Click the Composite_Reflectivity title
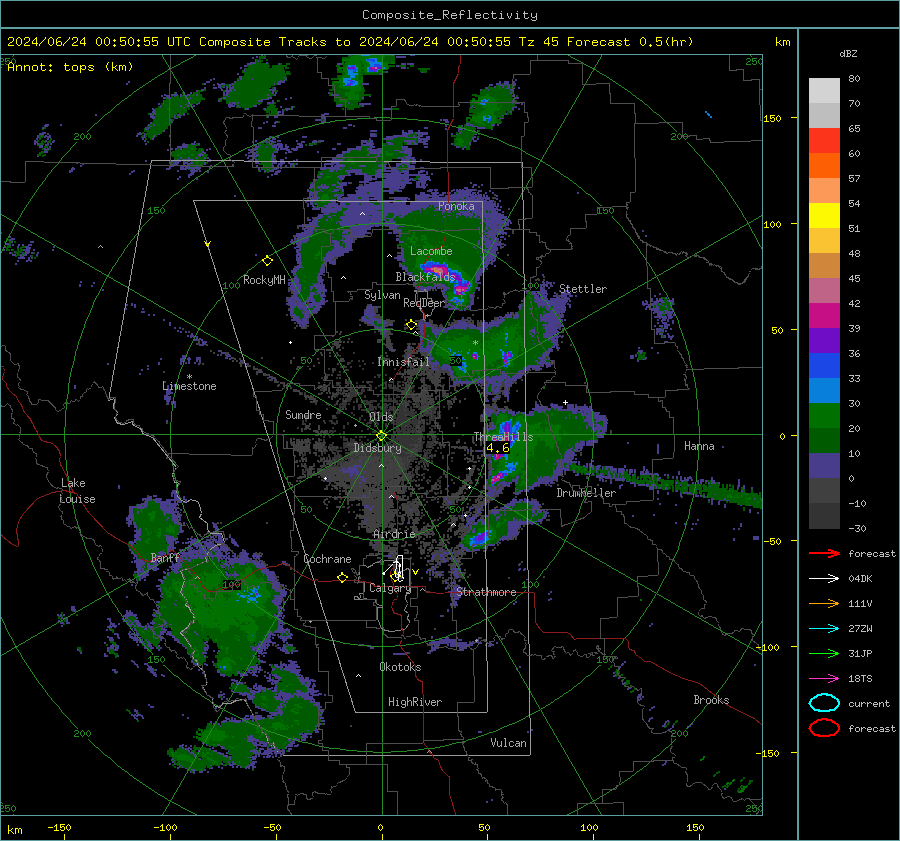 coord(450,15)
